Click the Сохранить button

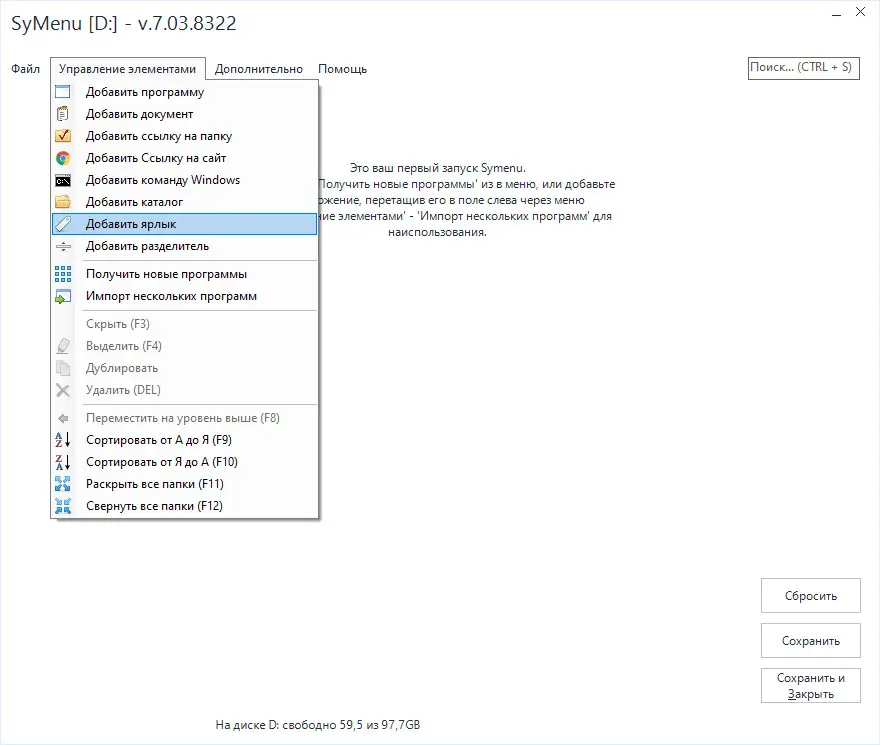tap(810, 641)
